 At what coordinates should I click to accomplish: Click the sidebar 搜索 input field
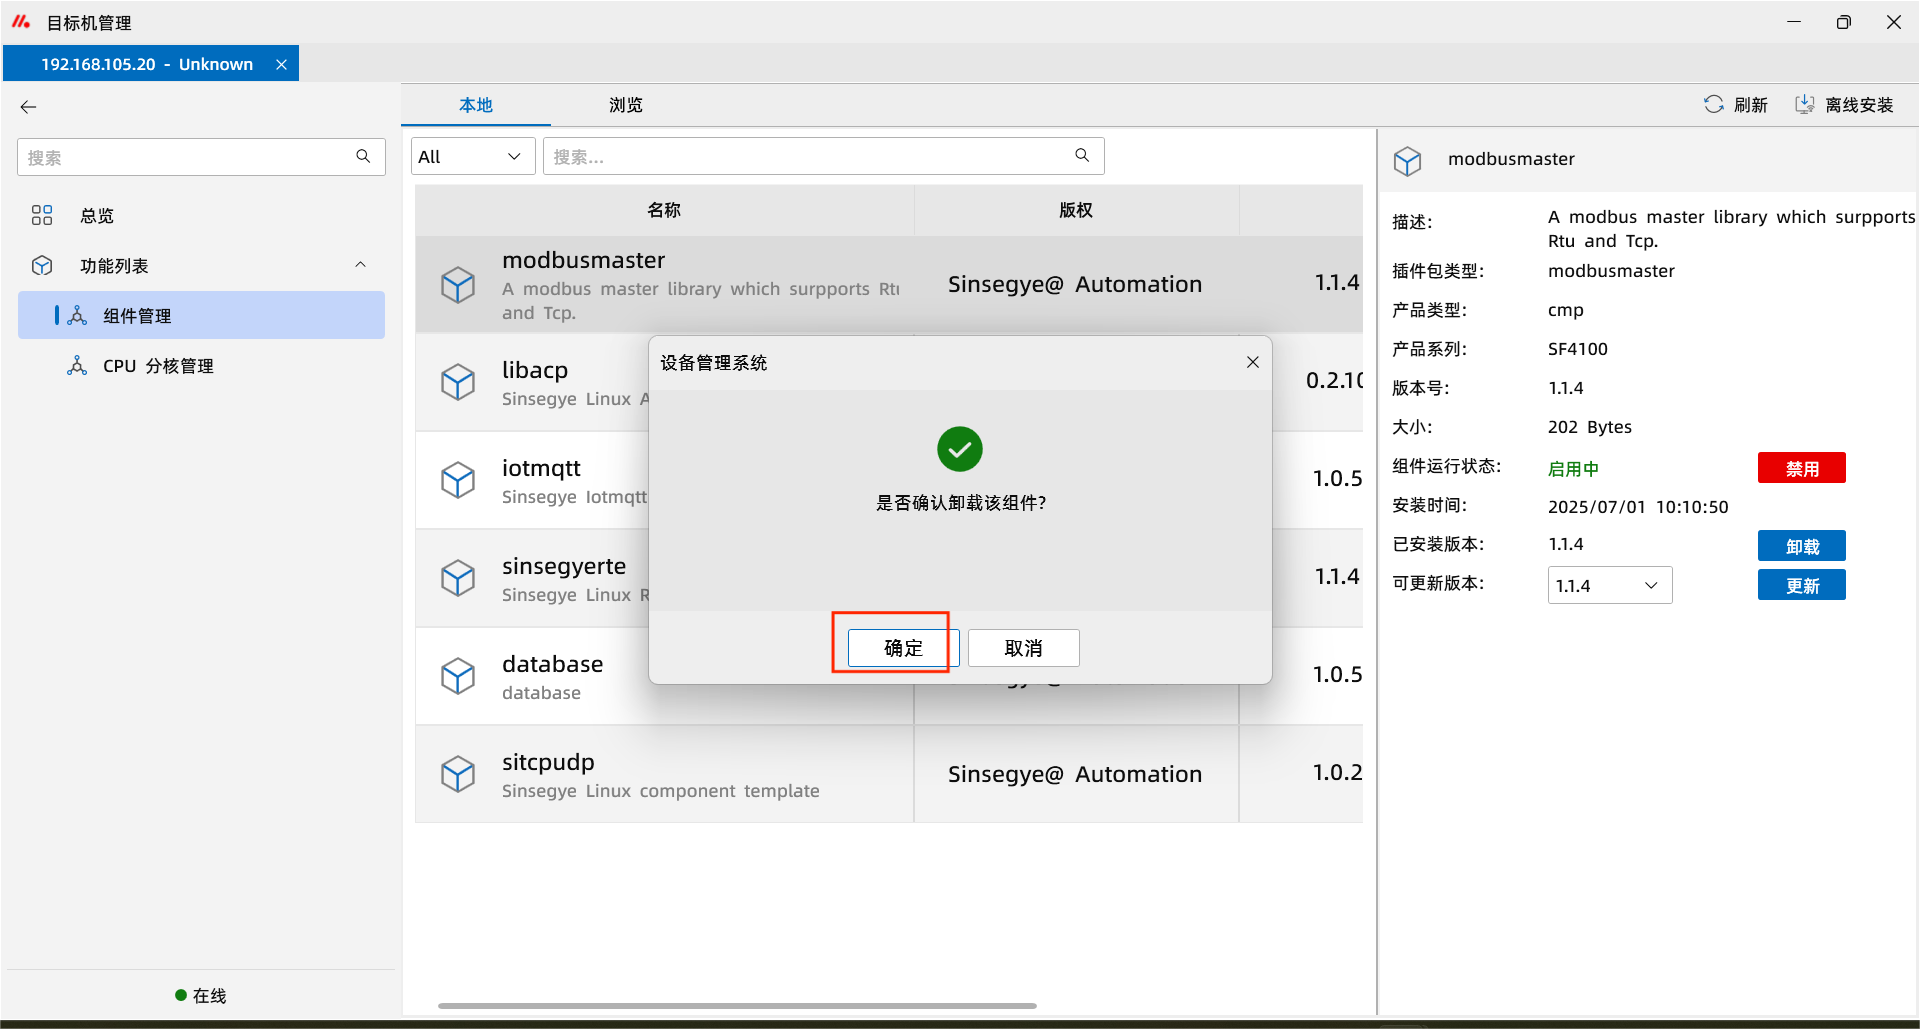coord(185,158)
